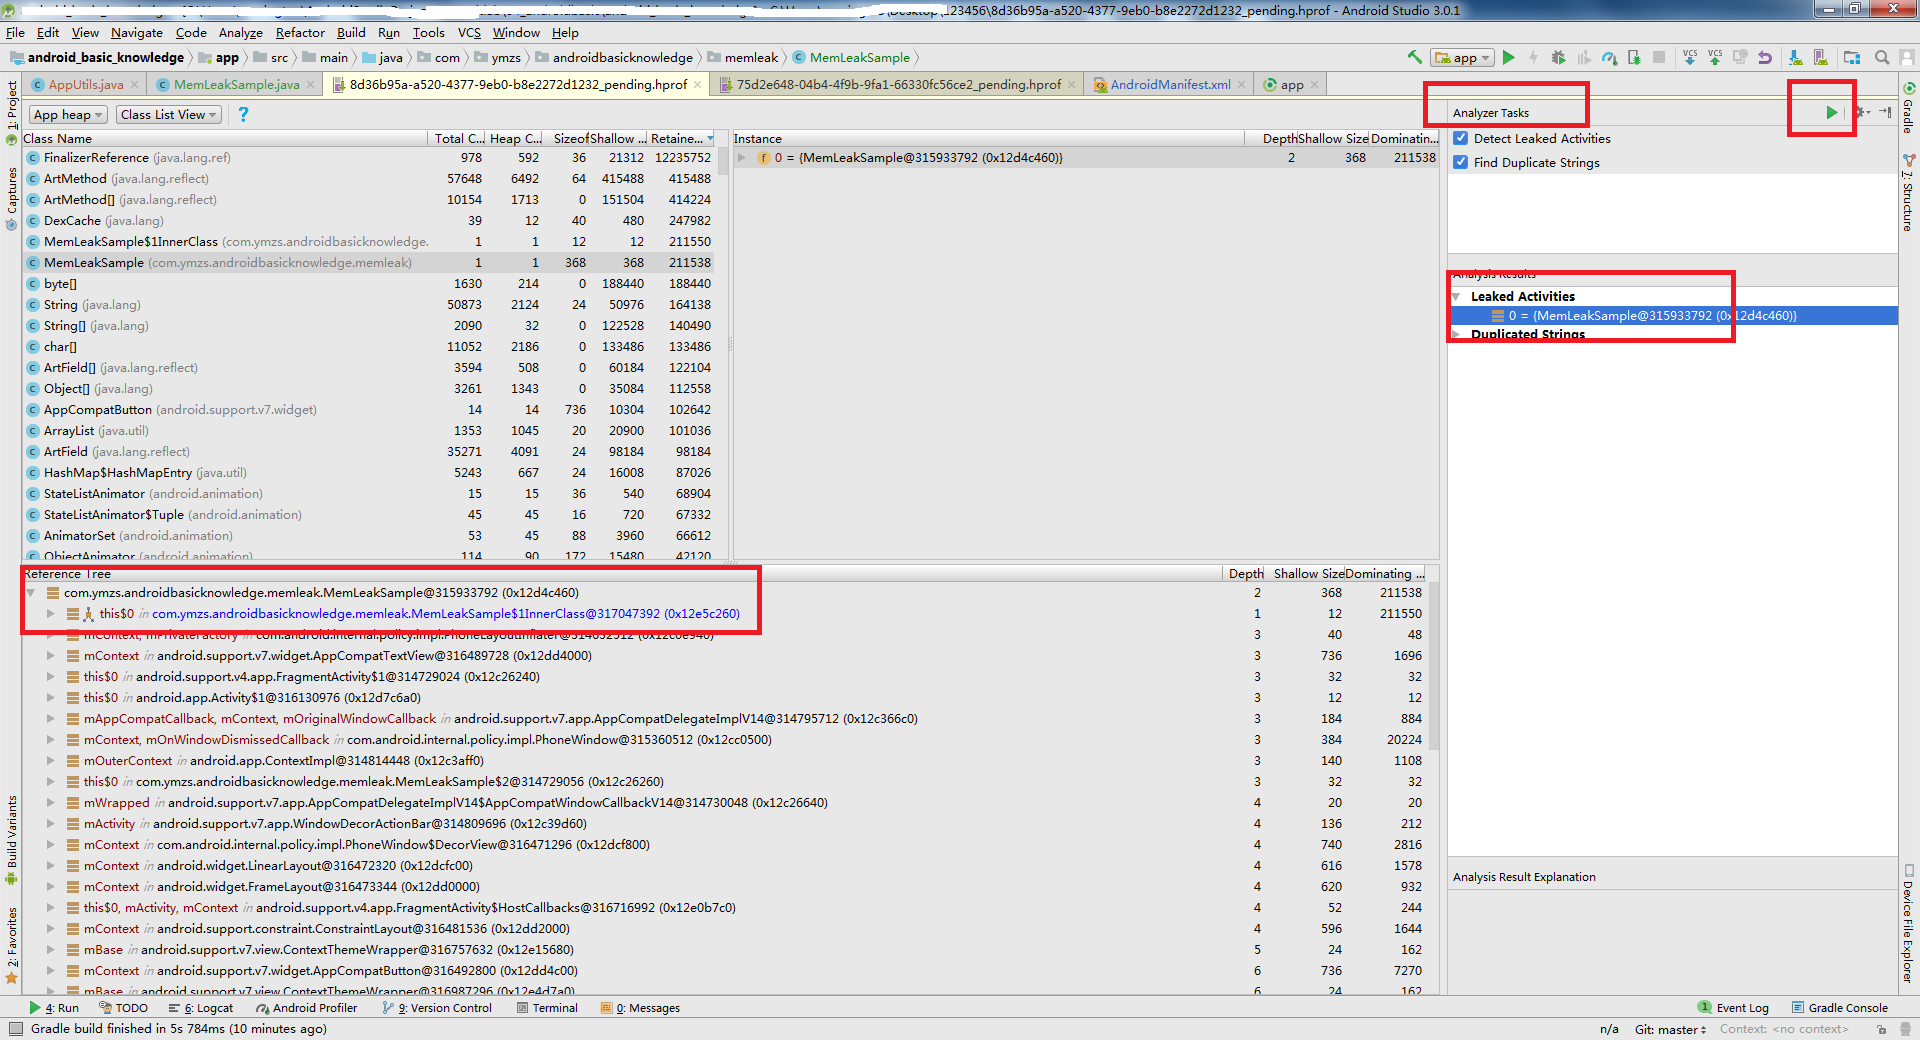Open the App heap dropdown
Viewport: 1920px width, 1040px height.
click(67, 115)
